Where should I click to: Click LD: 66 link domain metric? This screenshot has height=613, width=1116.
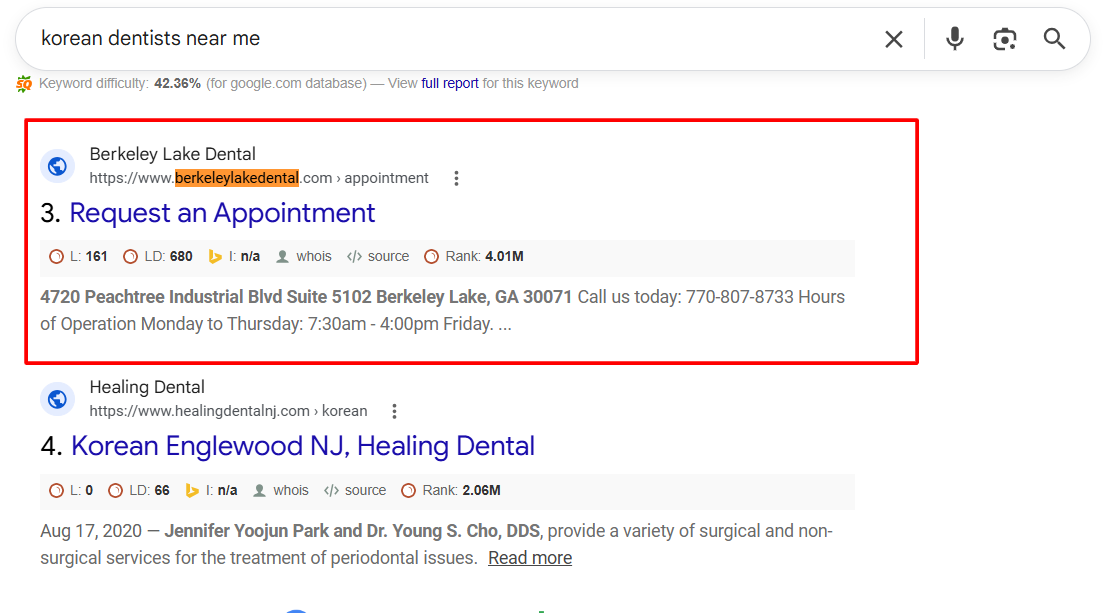[139, 491]
